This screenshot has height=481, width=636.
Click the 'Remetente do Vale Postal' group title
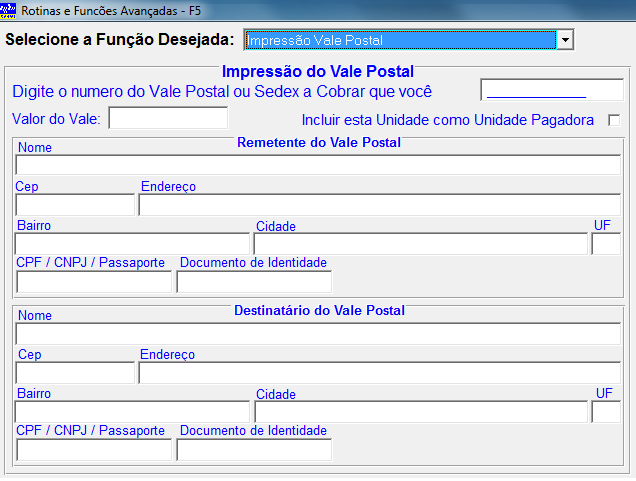pyautogui.click(x=319, y=142)
